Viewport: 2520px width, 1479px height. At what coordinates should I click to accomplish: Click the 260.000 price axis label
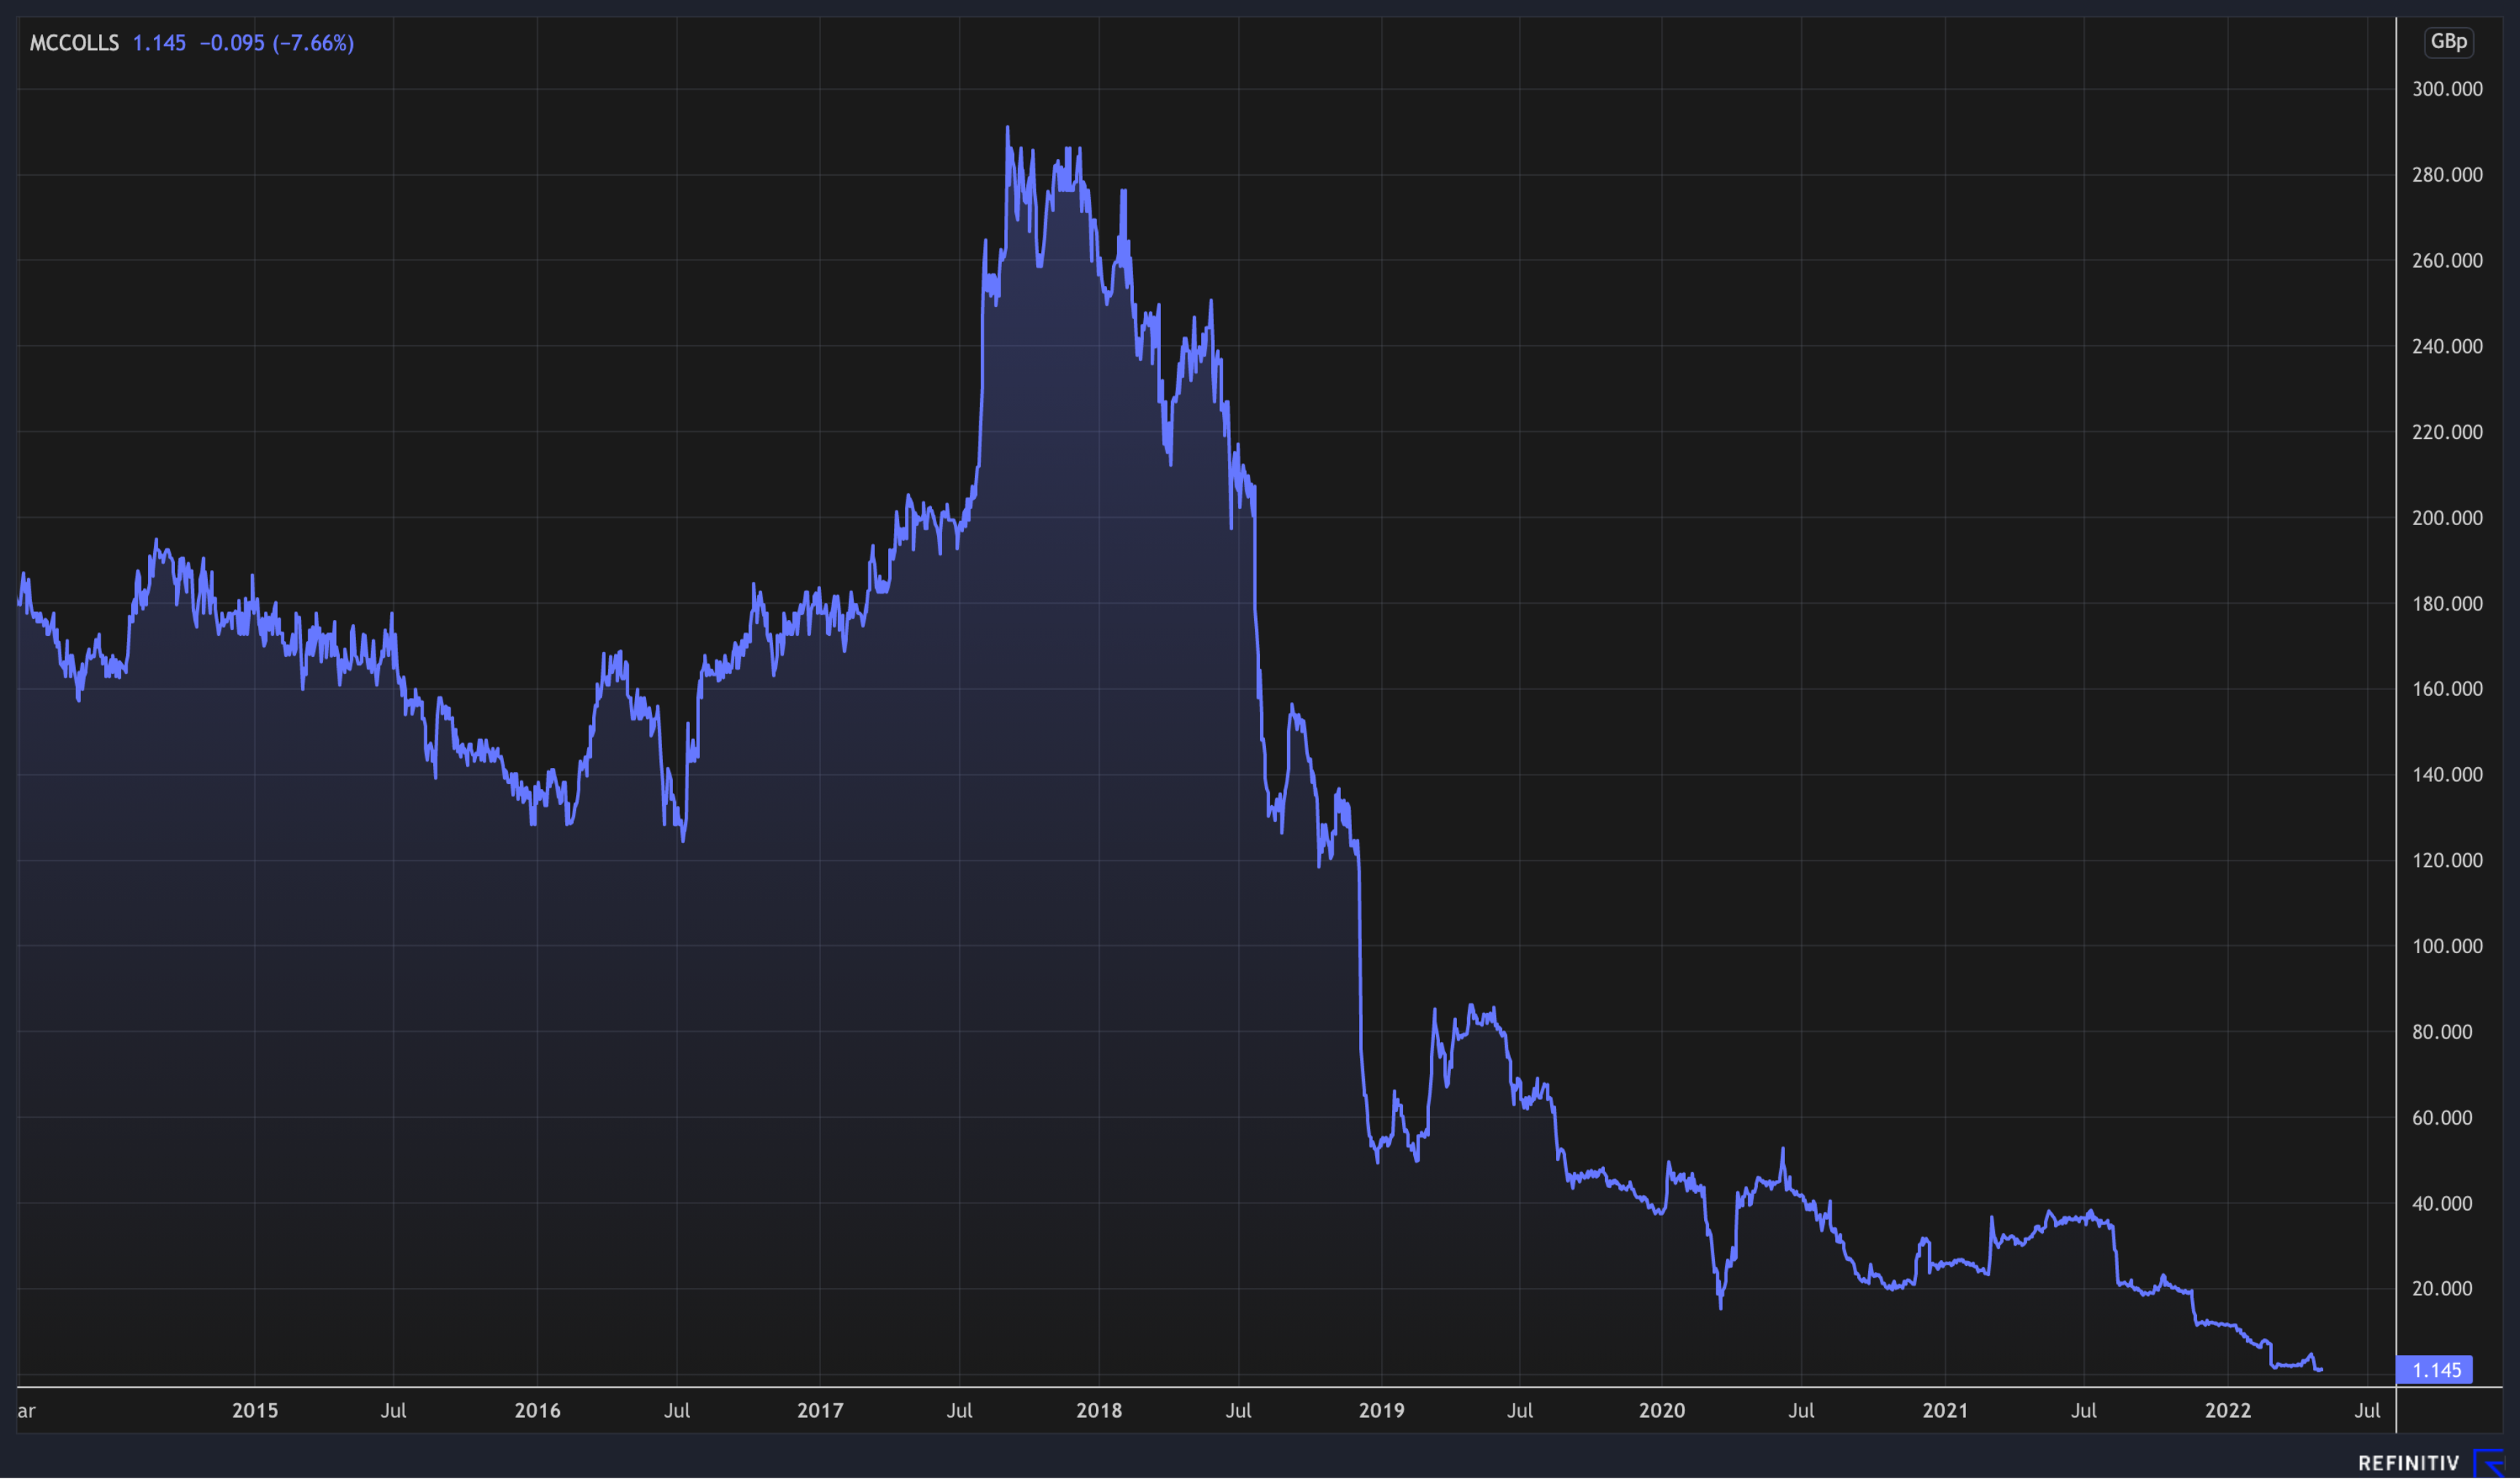[x=2447, y=261]
